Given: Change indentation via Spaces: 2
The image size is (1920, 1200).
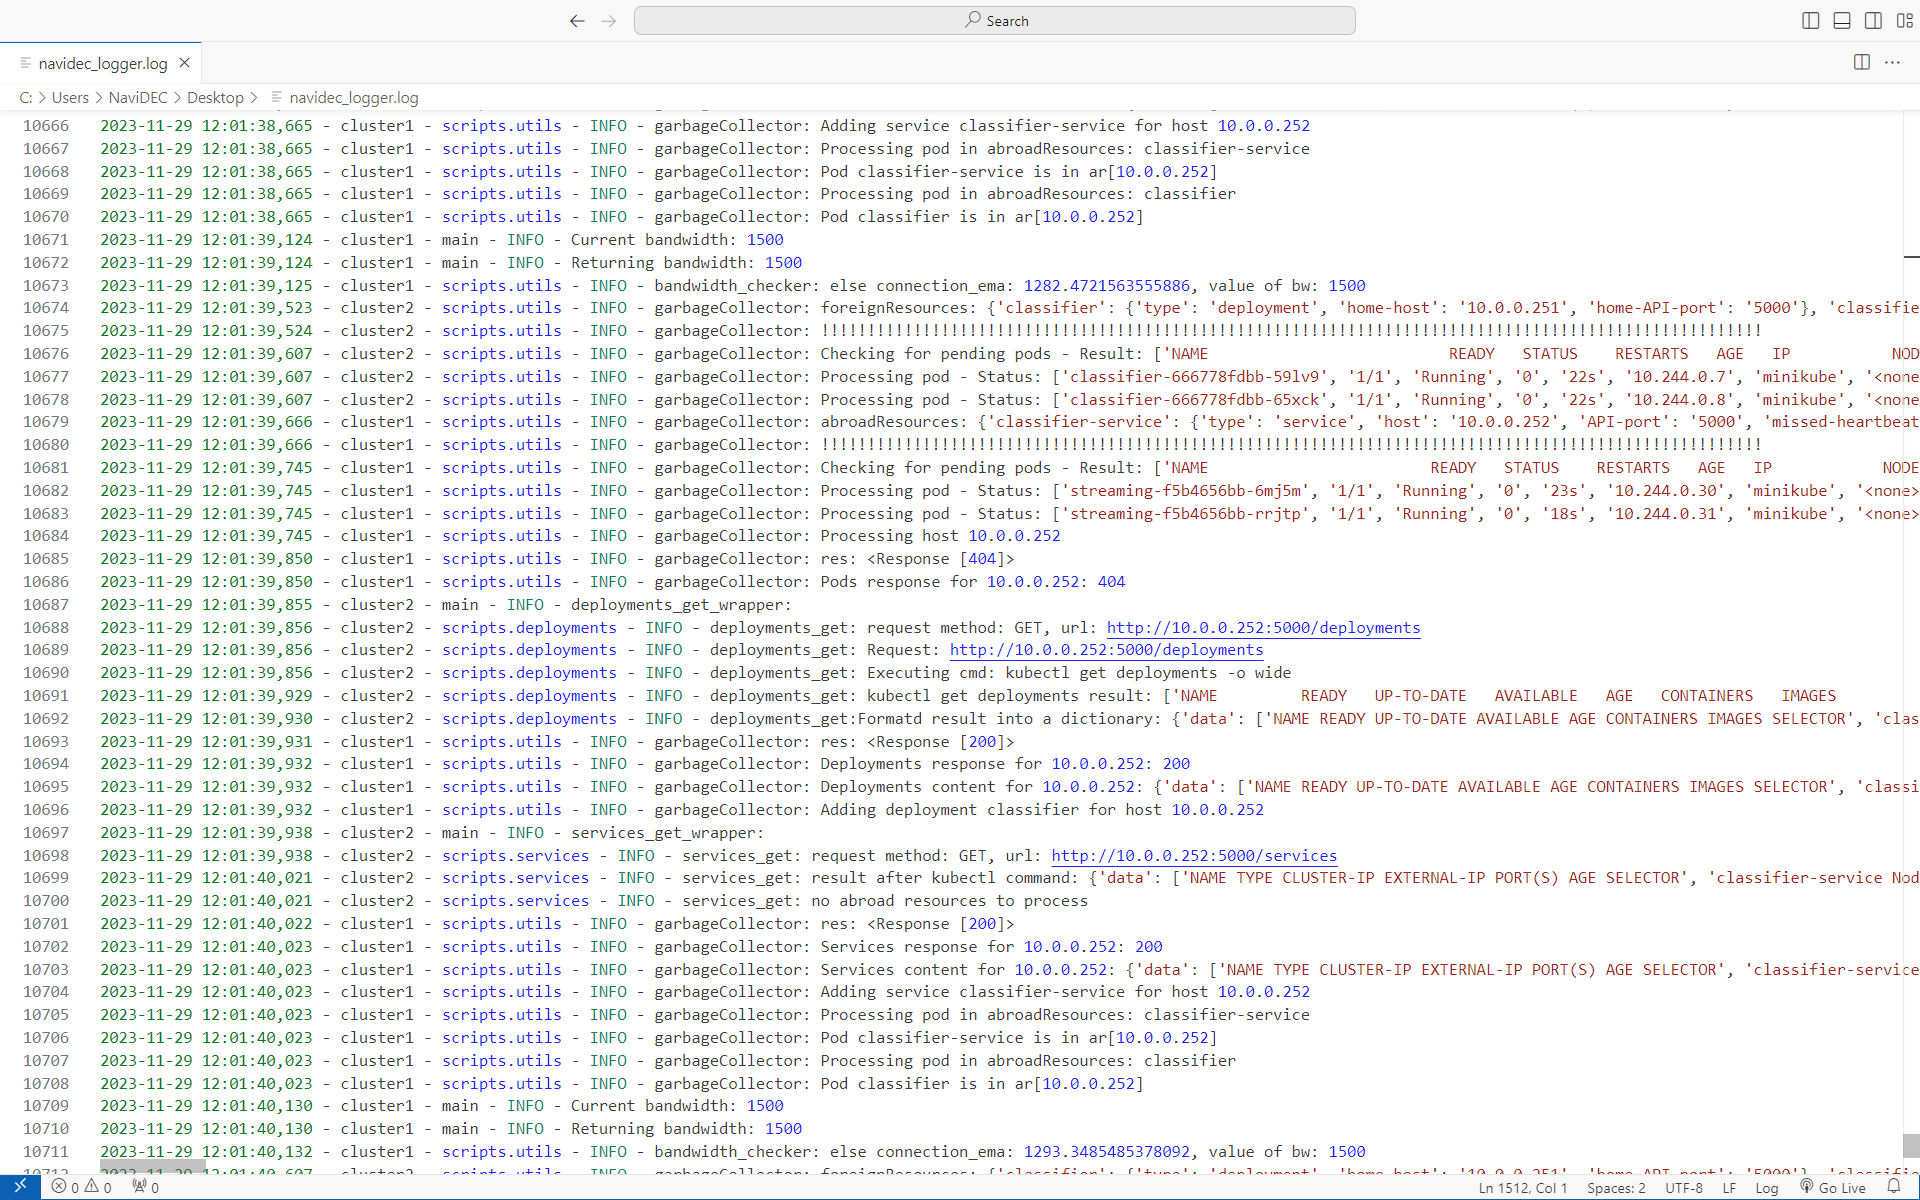Looking at the screenshot, I should tap(1616, 1188).
